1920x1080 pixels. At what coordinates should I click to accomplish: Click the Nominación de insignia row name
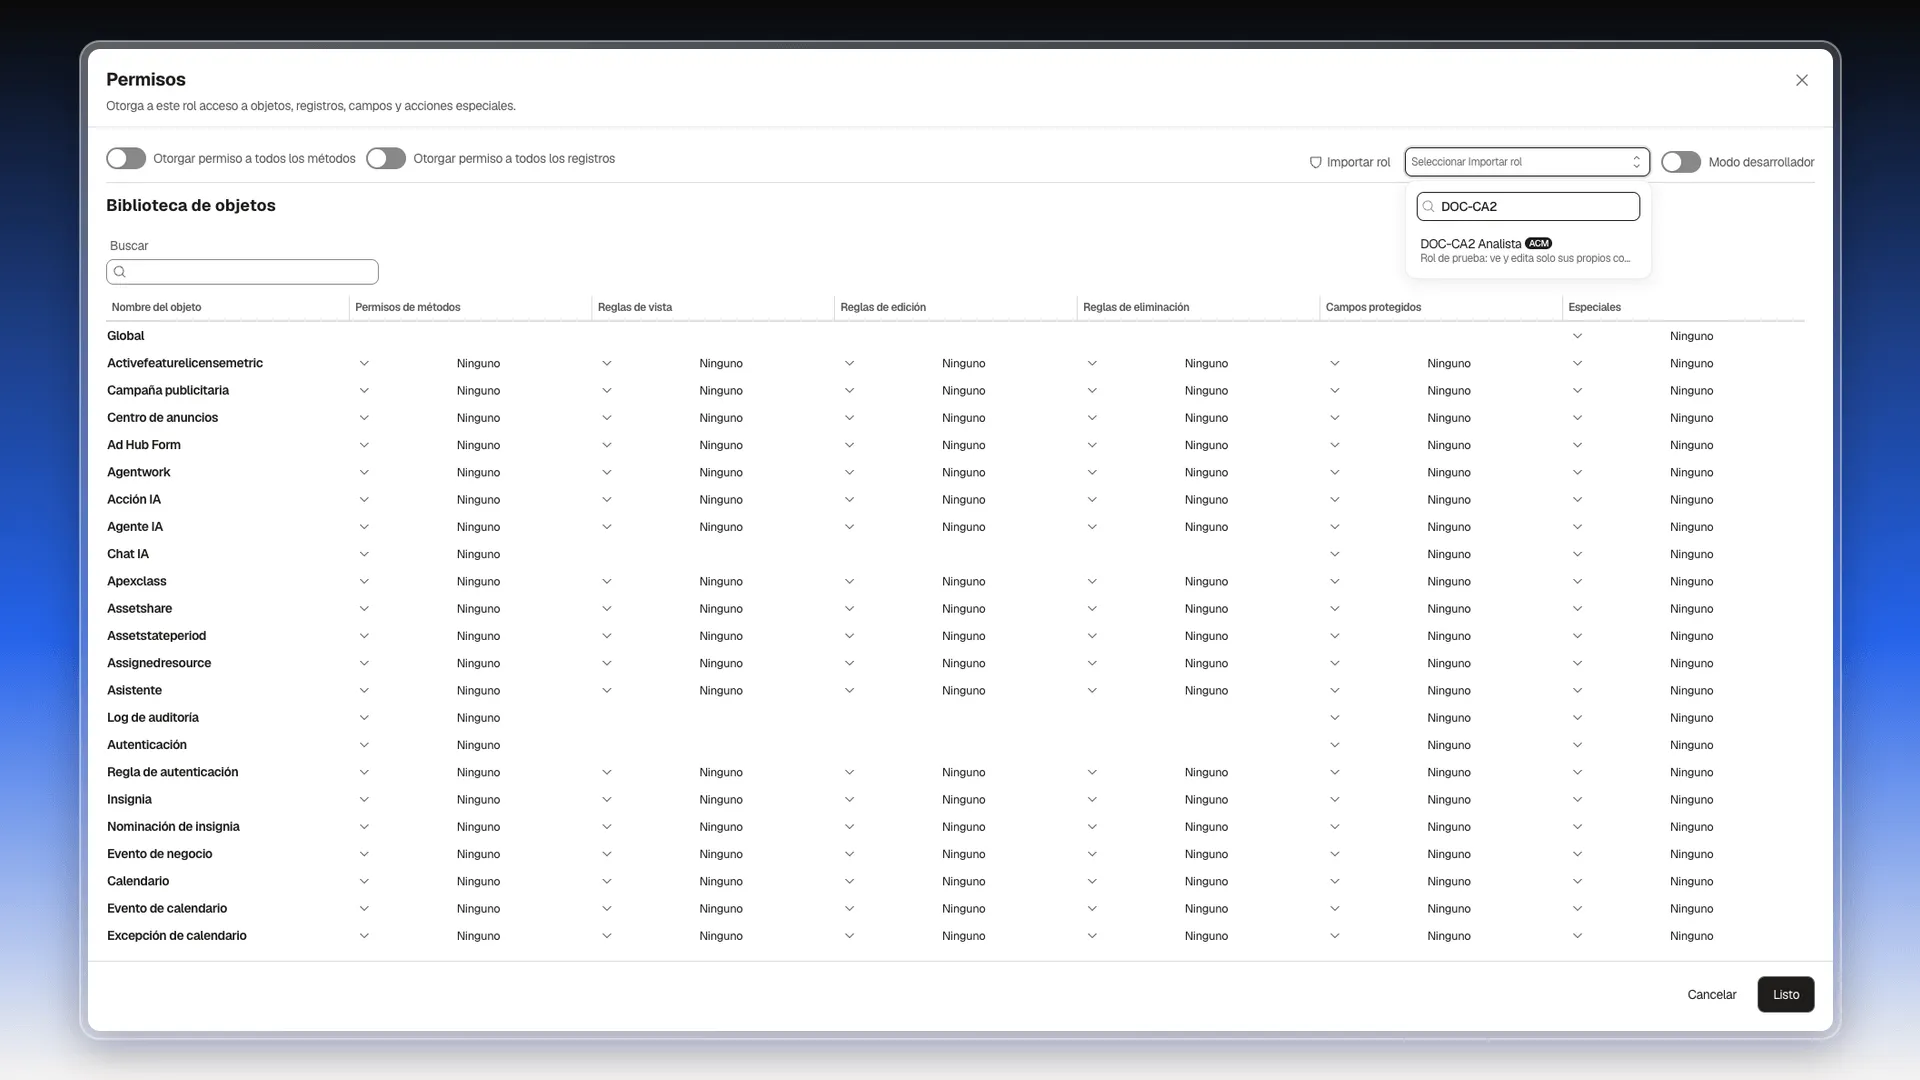[173, 827]
